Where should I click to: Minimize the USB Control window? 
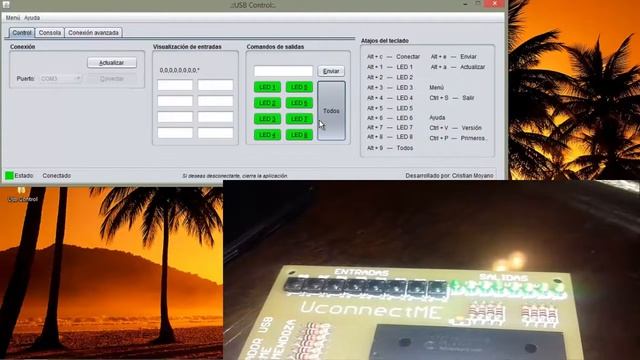point(465,4)
